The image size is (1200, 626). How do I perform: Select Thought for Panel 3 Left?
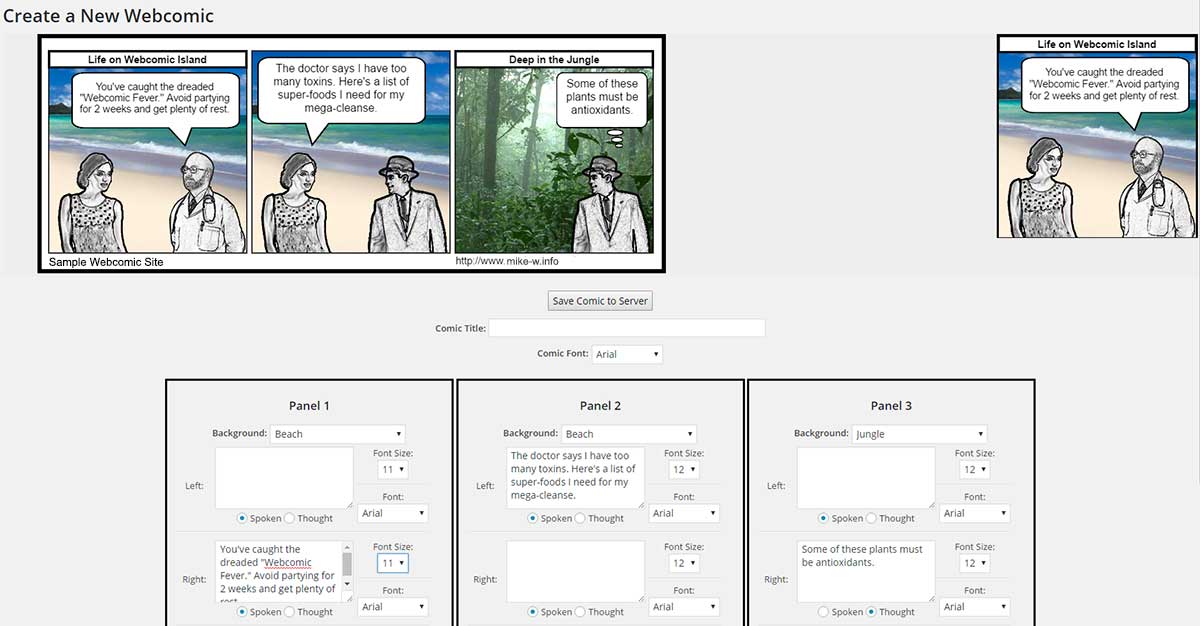(872, 518)
